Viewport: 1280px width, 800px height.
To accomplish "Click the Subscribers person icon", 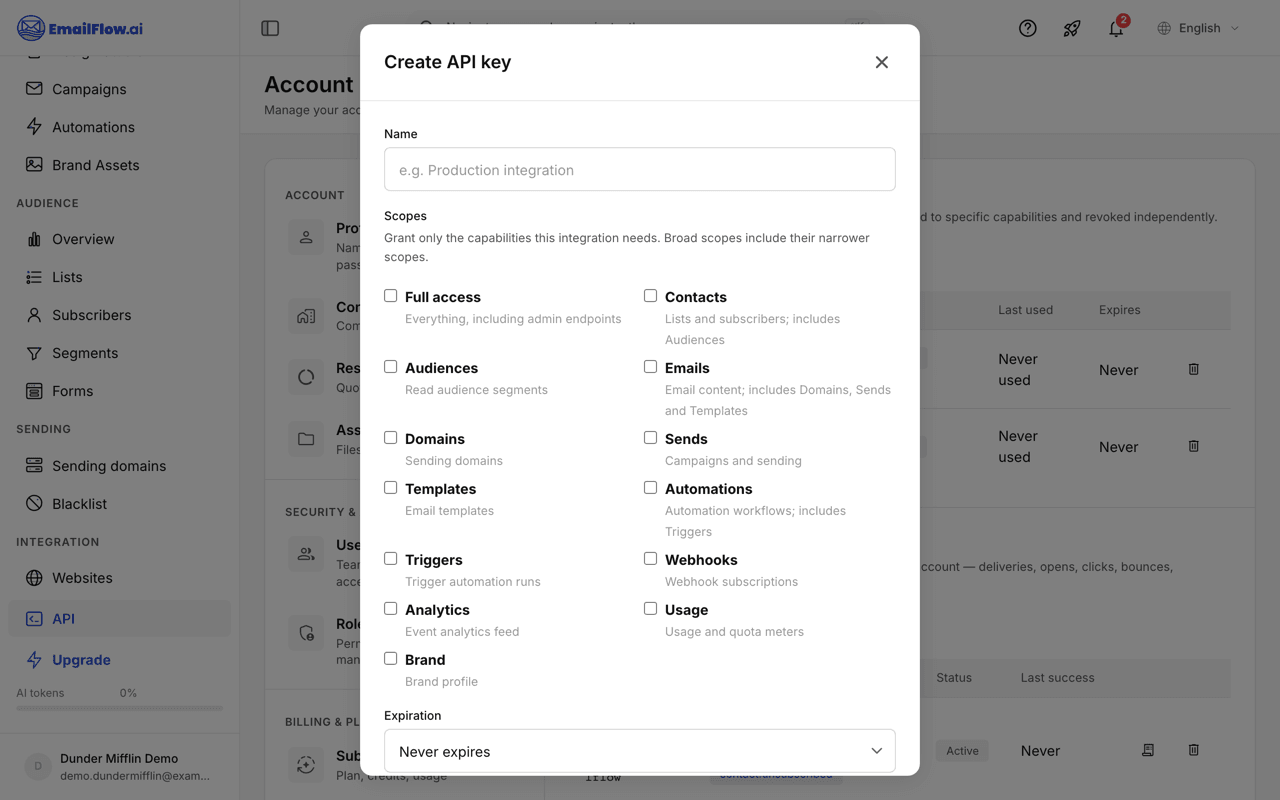I will click(x=34, y=315).
